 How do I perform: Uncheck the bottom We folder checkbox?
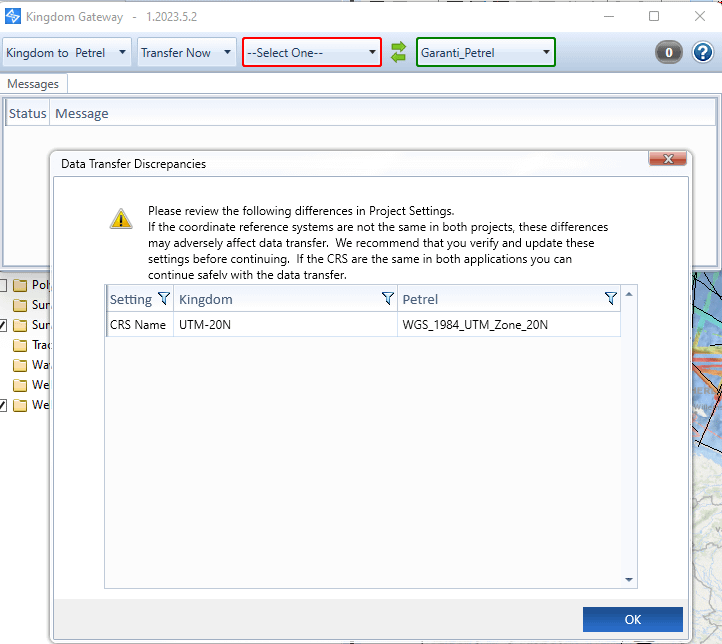(x=3, y=405)
